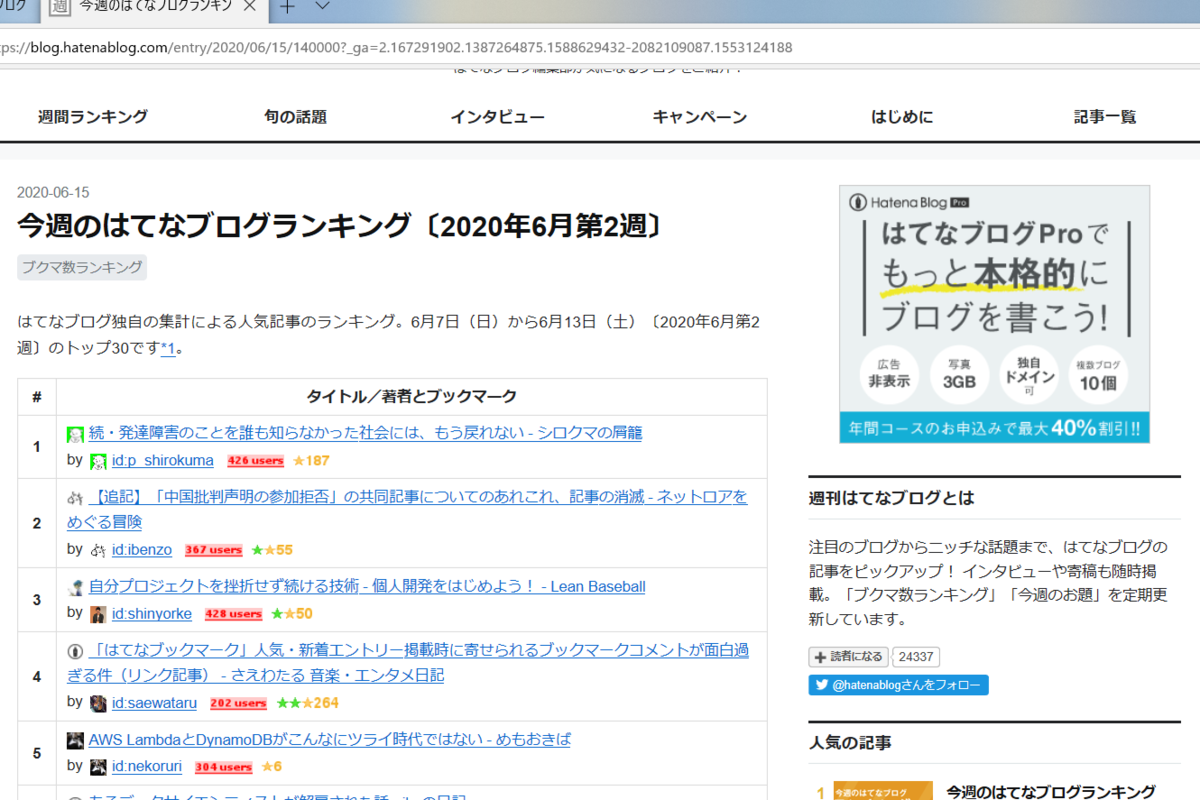Click the シロクマの屑籠 favicon beside rank 1 article
The image size is (1200, 800).
75,432
